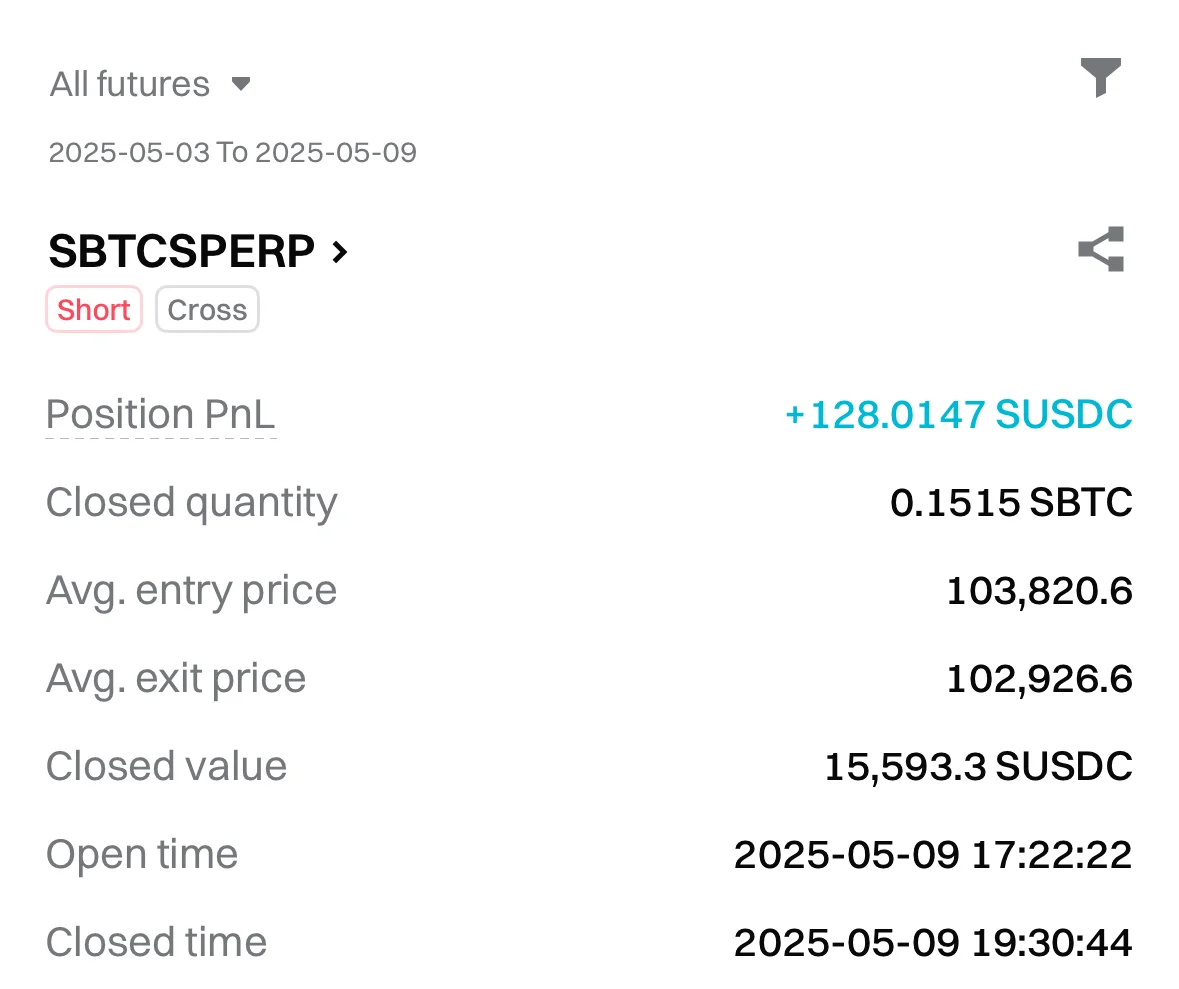Select the 15,593.3 SUSDC closed value
This screenshot has width=1179, height=989.
(978, 767)
